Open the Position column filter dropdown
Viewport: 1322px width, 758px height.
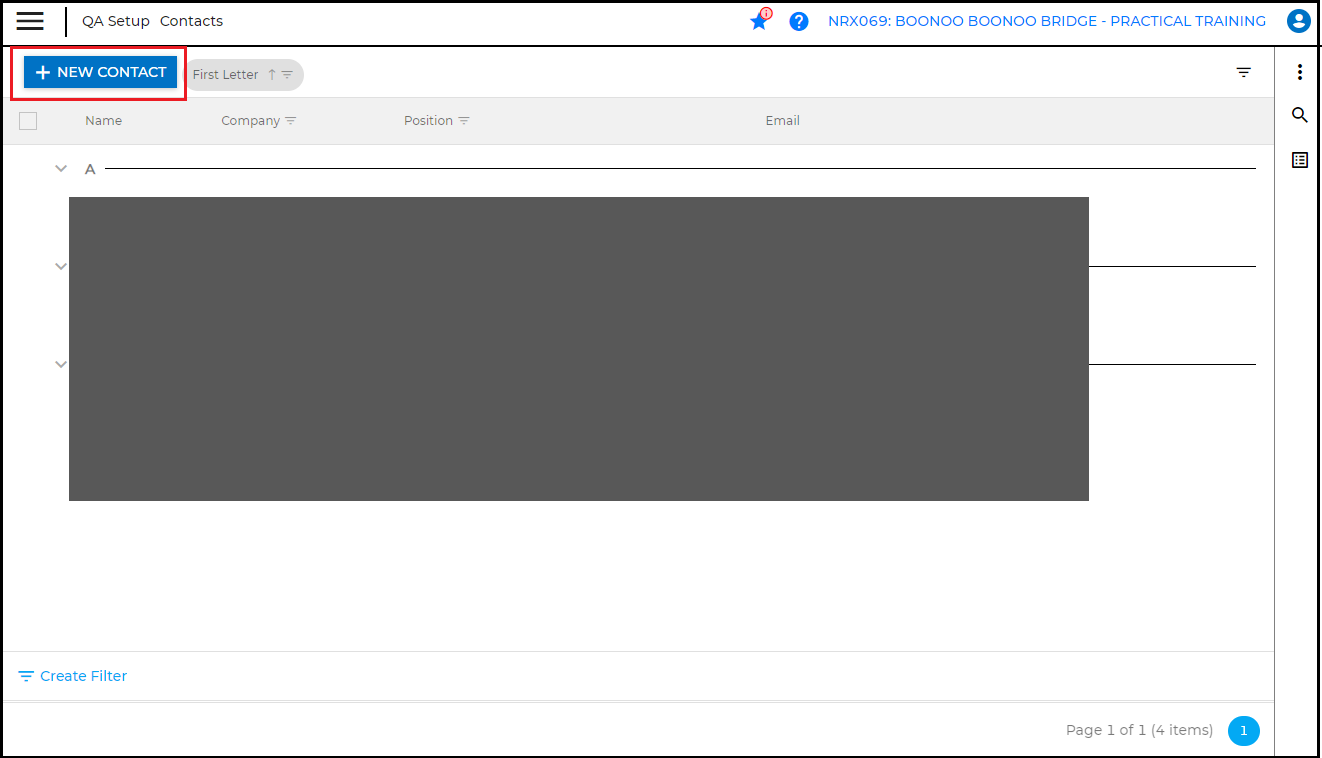[x=465, y=120]
